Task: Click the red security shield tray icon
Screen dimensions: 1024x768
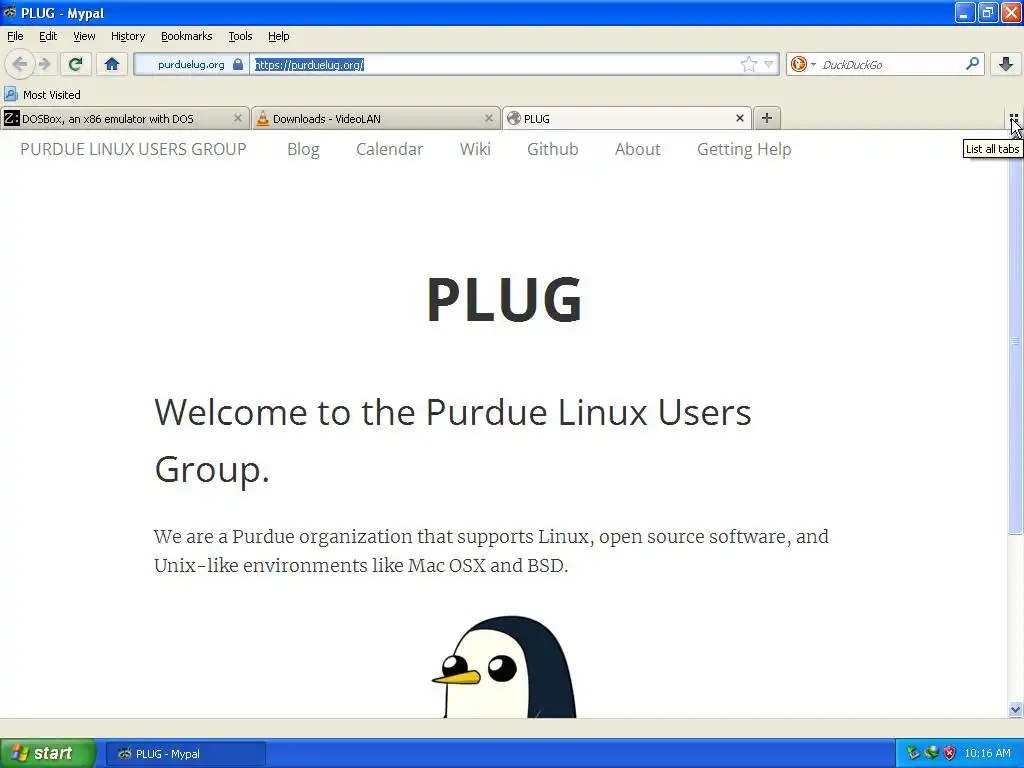Action: click(x=950, y=753)
